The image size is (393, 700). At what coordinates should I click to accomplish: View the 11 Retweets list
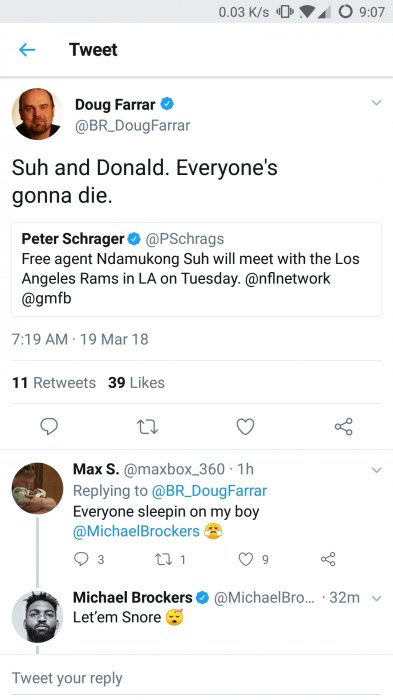click(x=54, y=383)
